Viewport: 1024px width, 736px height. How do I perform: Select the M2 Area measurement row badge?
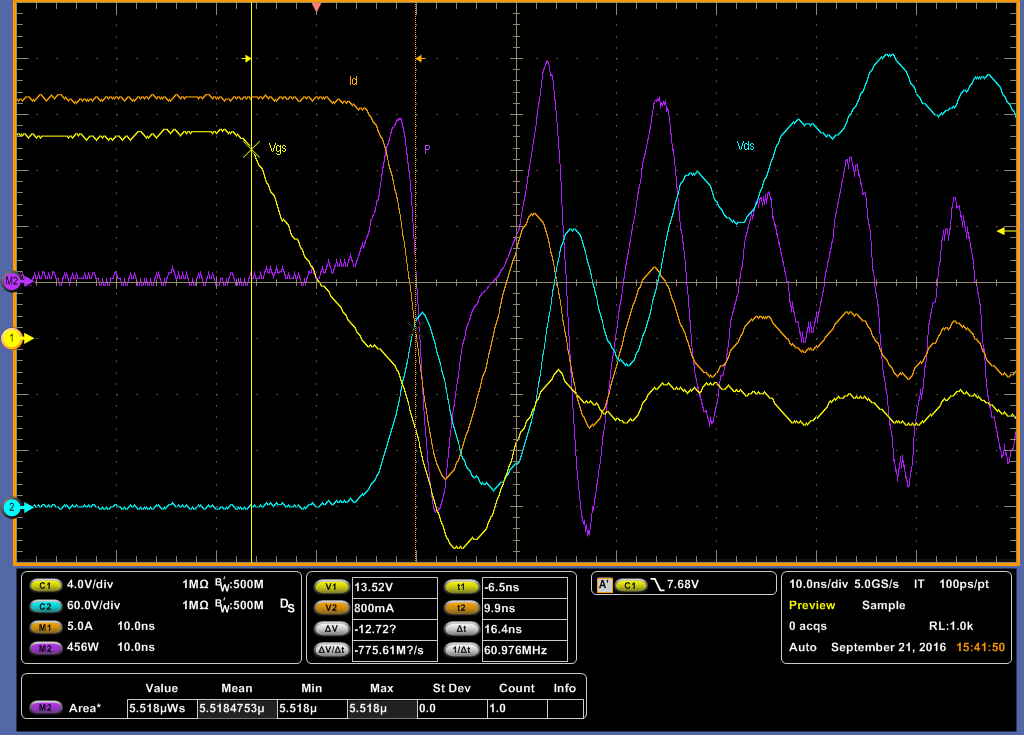pos(46,707)
